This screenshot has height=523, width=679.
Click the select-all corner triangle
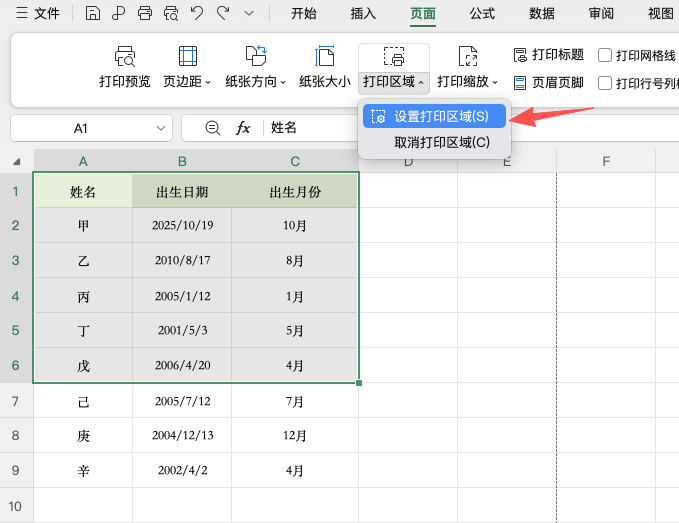click(16, 161)
